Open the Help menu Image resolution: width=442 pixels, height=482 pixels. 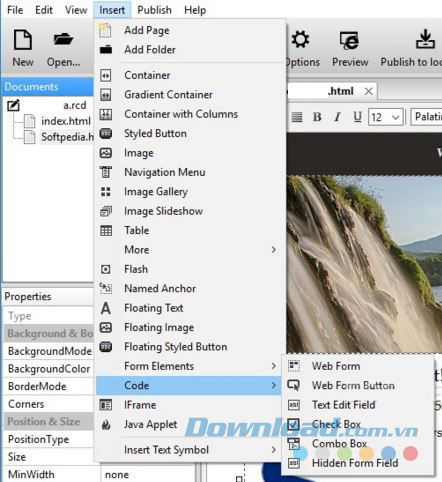pyautogui.click(x=195, y=10)
